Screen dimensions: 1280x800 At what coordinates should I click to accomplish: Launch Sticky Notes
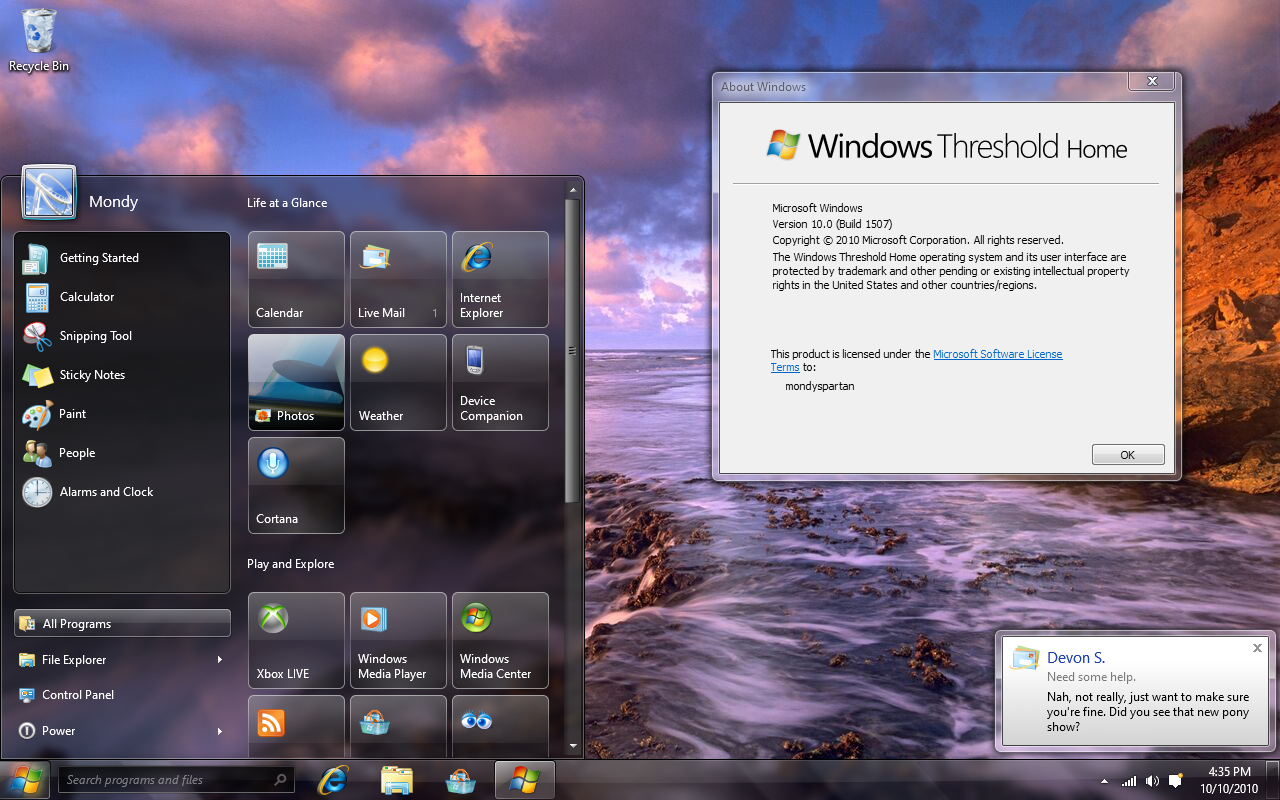click(122, 375)
